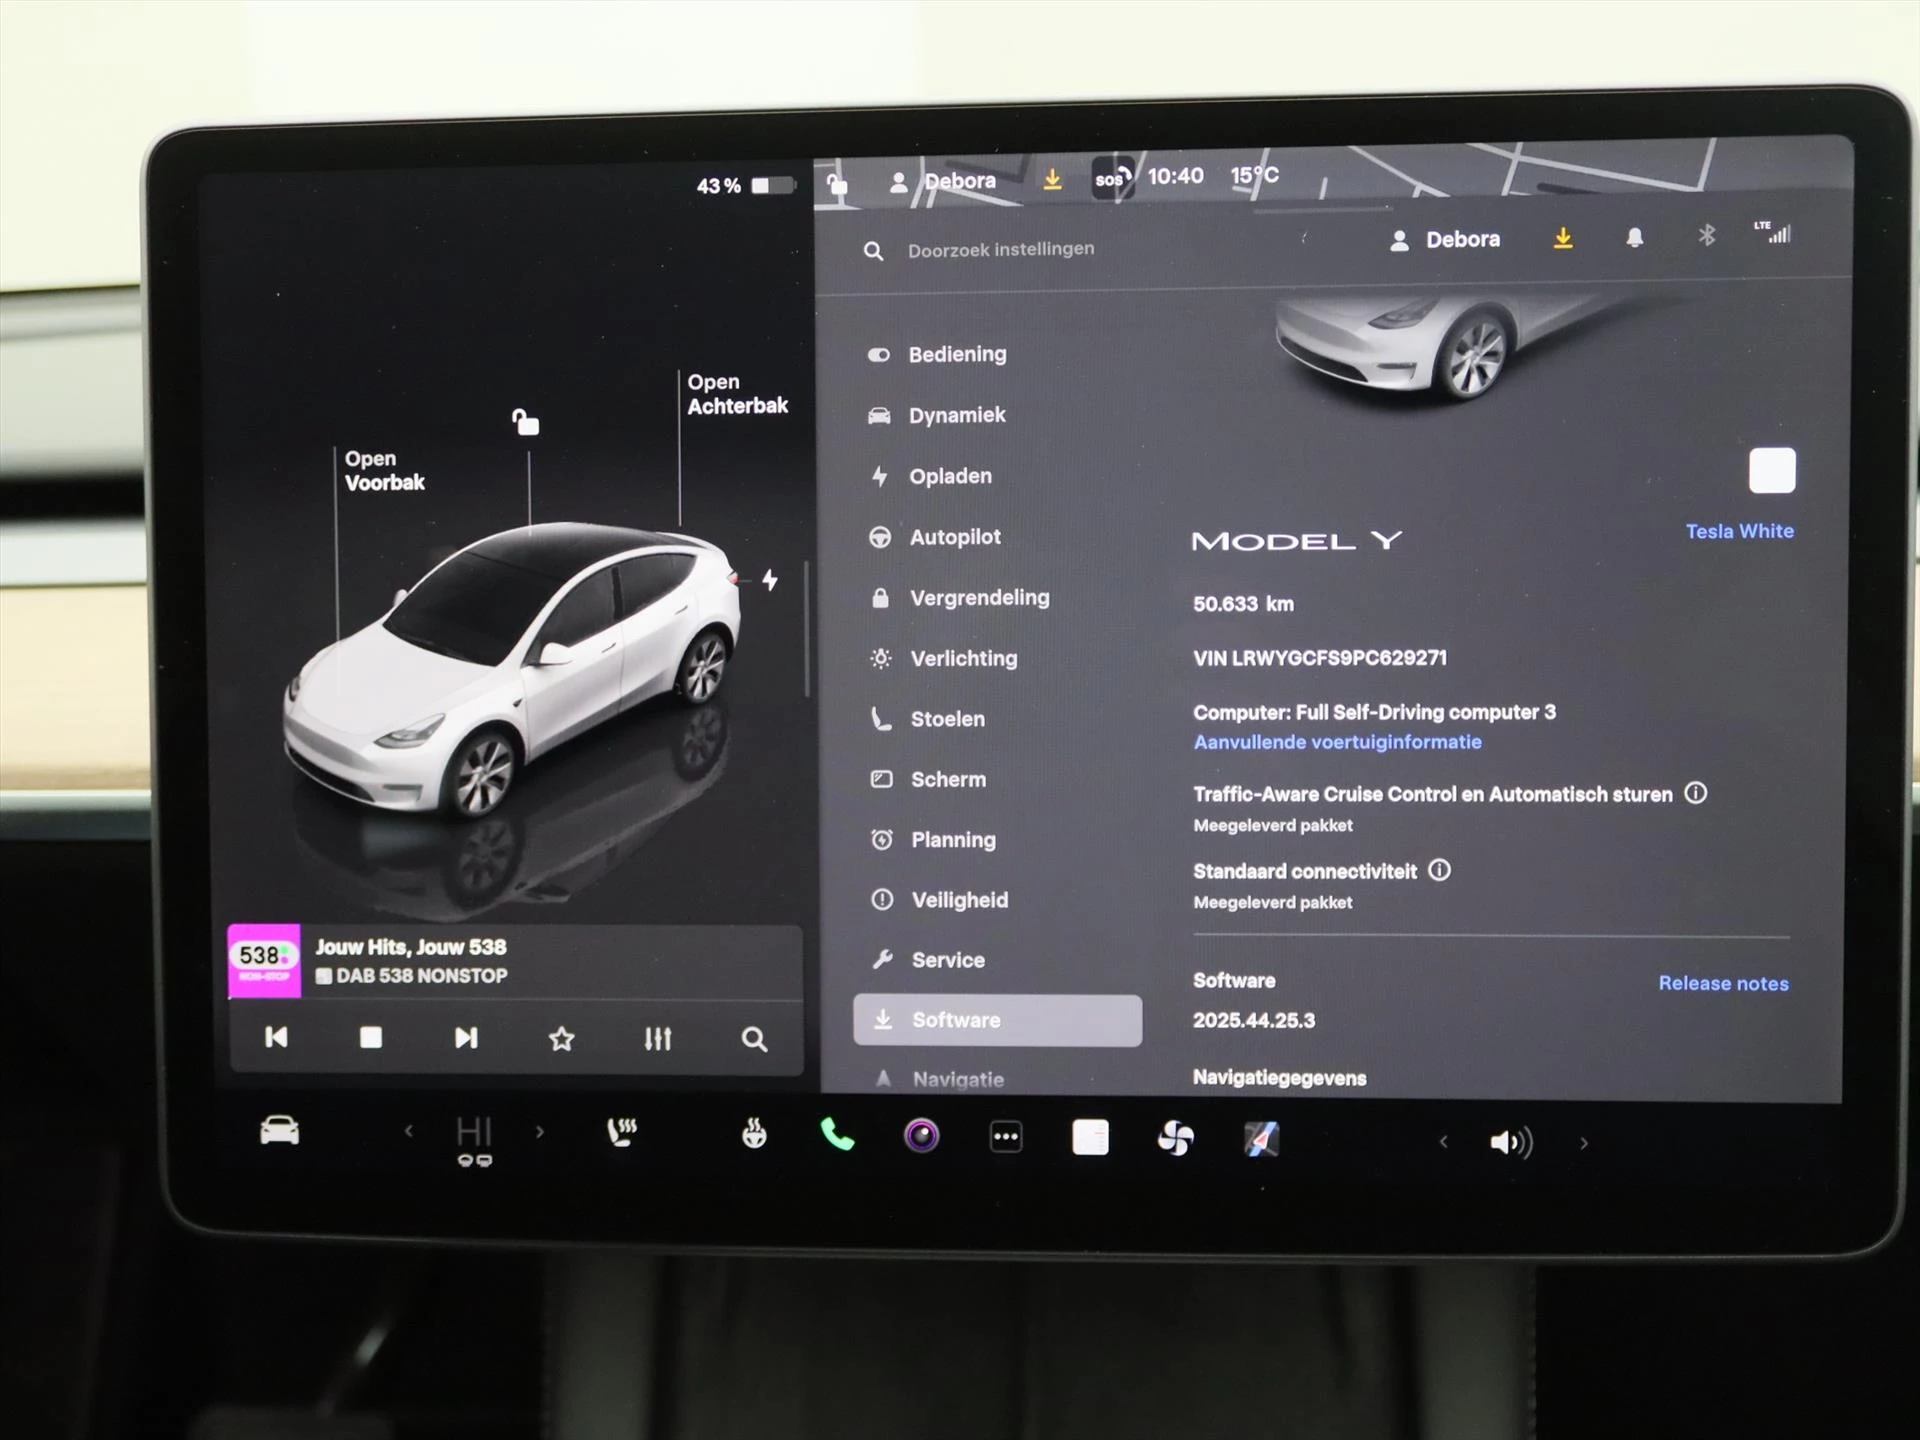
Task: Open the Navigatie settings menu
Action: (940, 1079)
